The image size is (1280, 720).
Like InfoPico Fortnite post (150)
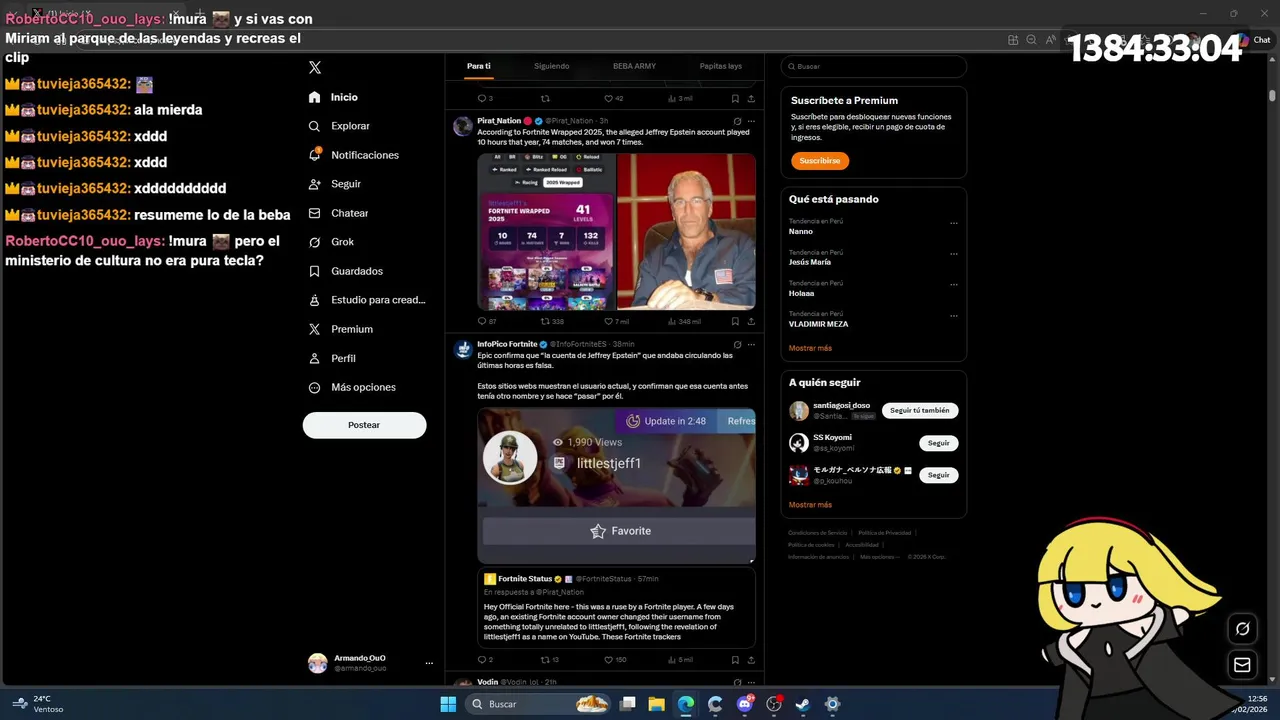coord(615,659)
